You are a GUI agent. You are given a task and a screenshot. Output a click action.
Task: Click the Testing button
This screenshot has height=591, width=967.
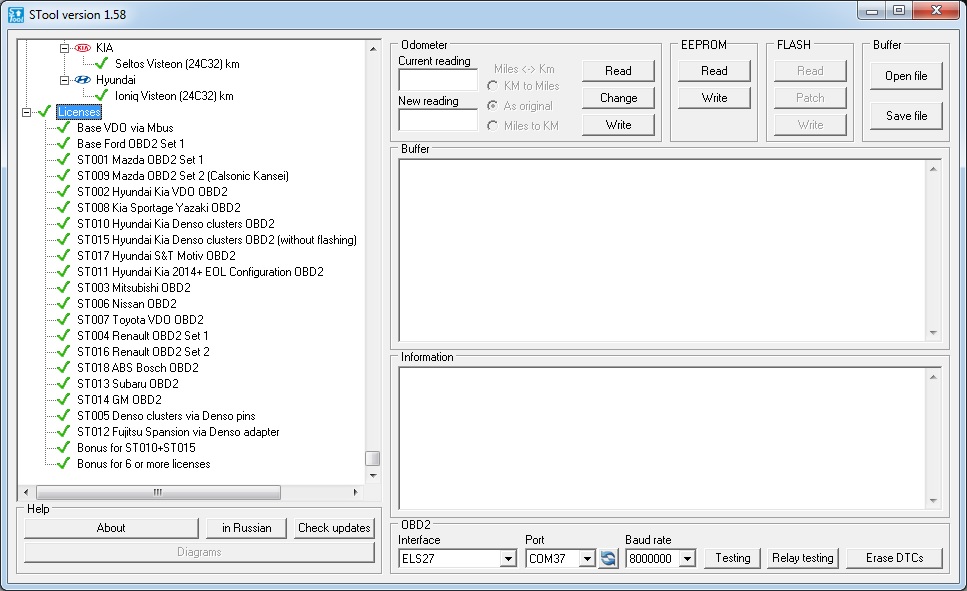(733, 558)
